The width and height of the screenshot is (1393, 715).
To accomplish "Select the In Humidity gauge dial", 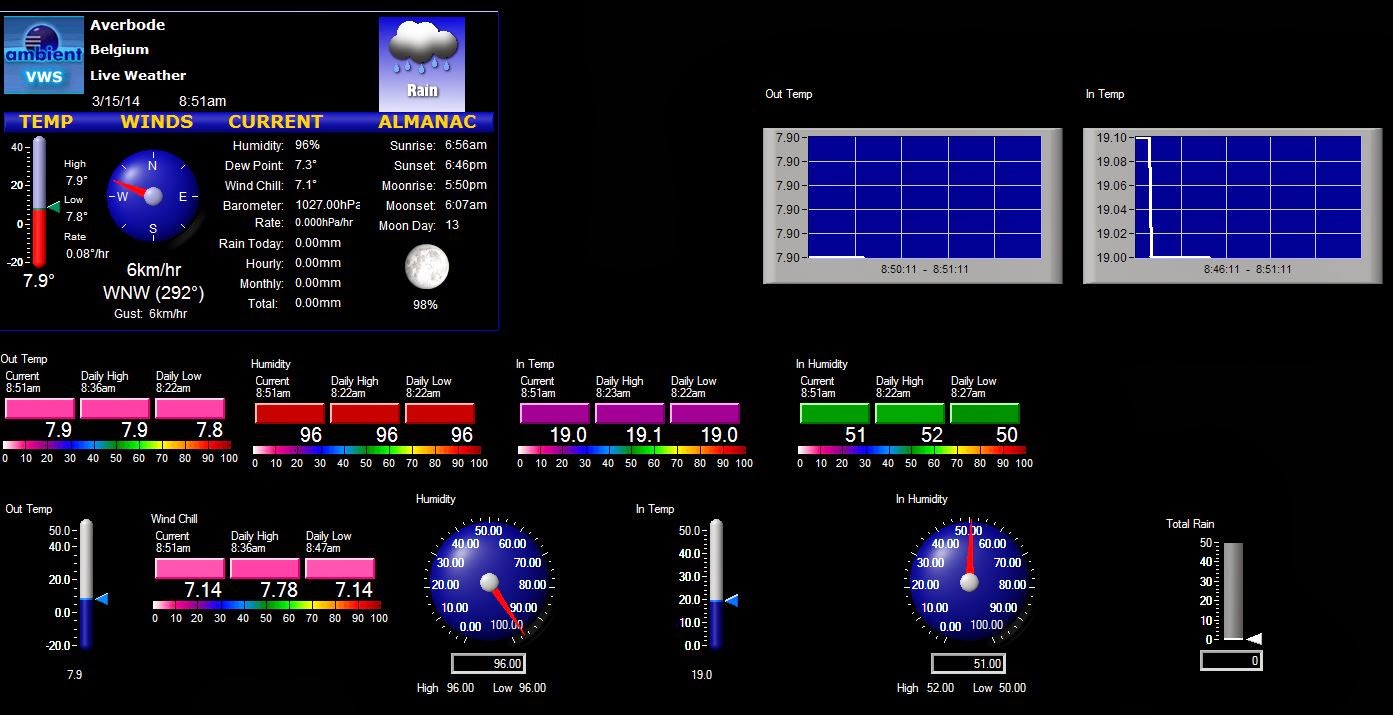I will (x=969, y=582).
